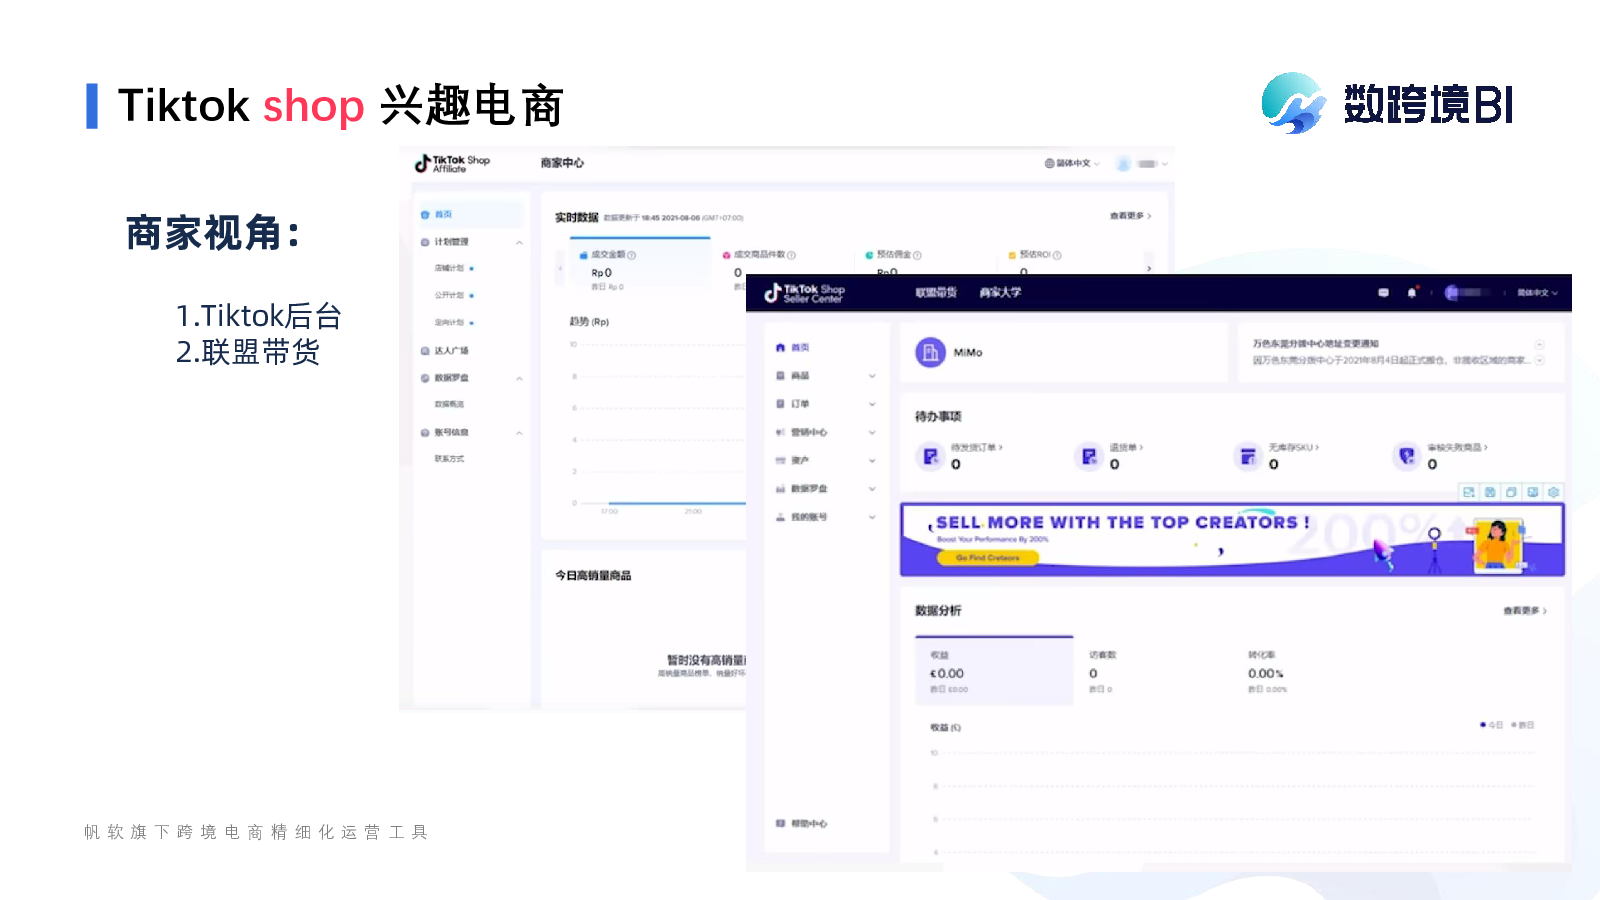
Task: Click the info icon beside 成交商品件数
Action: coord(791,255)
